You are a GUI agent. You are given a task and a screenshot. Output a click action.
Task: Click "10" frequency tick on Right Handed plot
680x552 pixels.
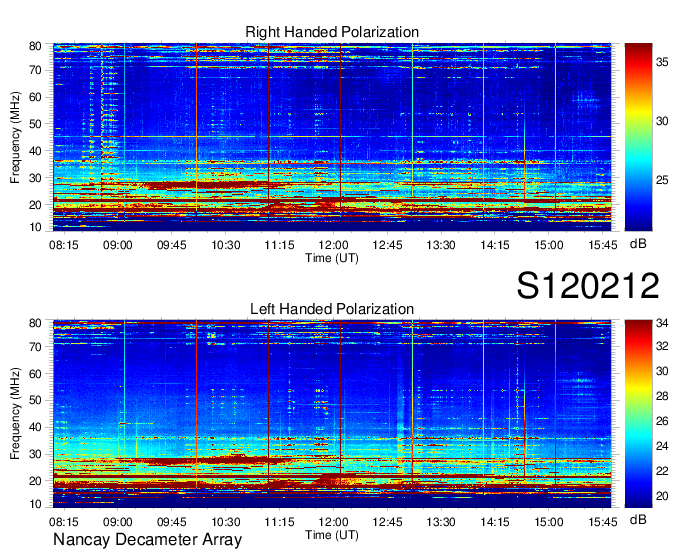click(x=35, y=227)
